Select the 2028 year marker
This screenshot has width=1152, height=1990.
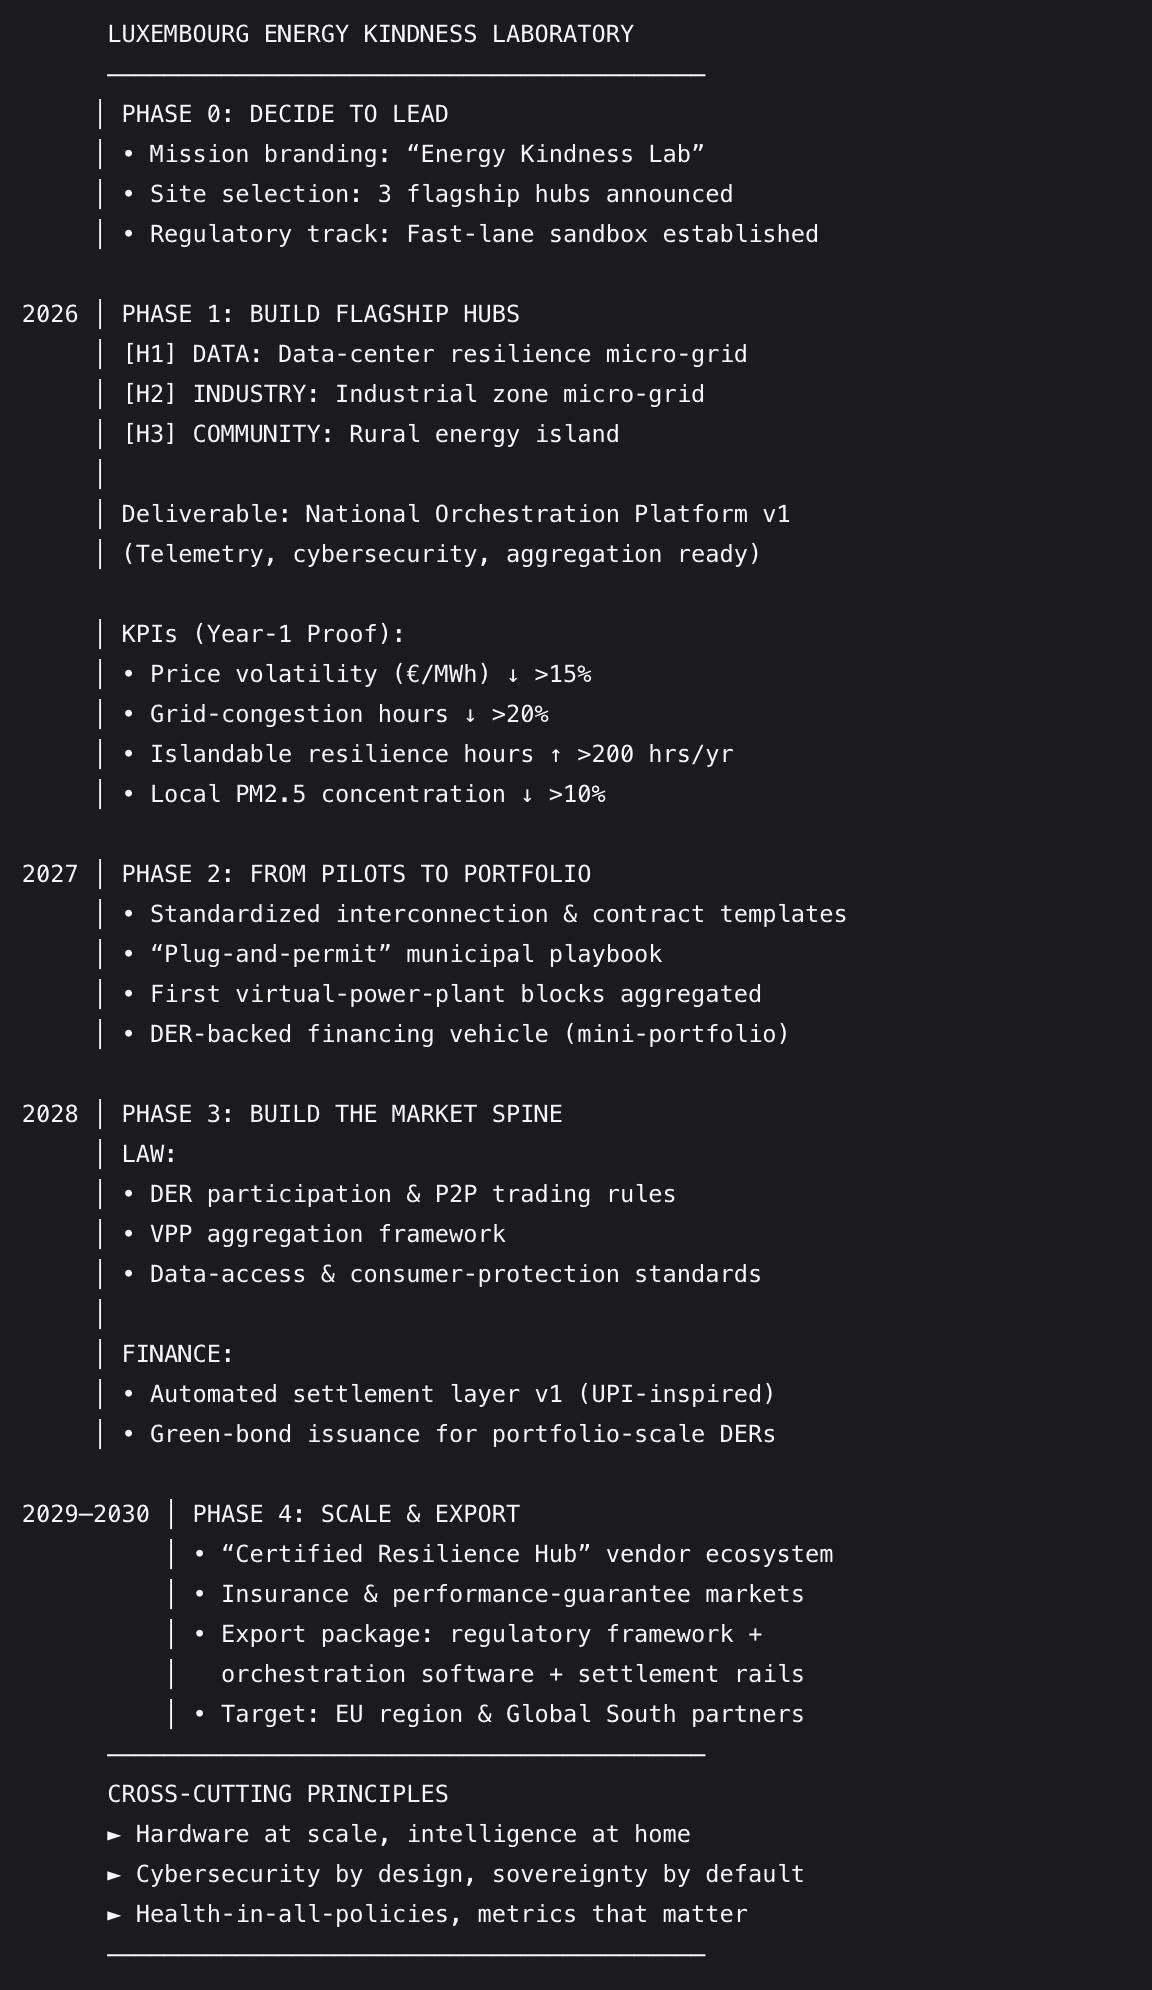pos(50,1114)
